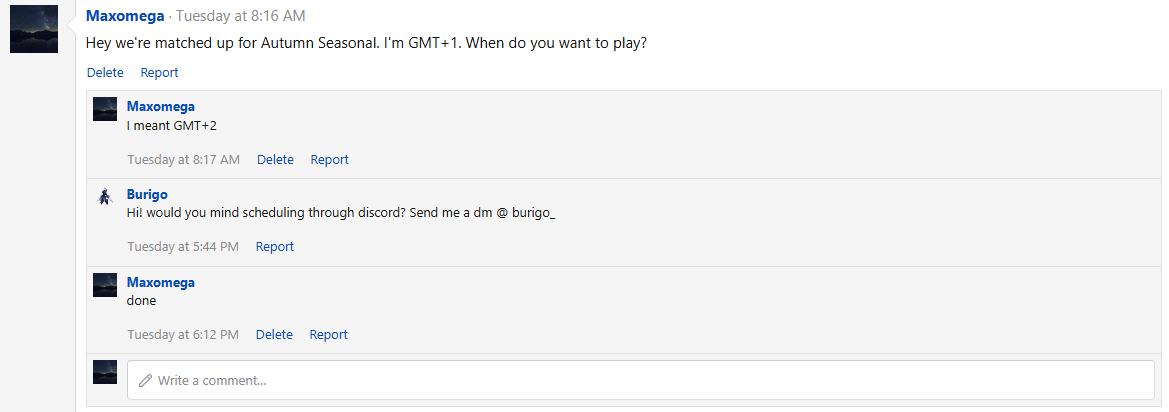Click the avatar beside the 'done' comment
The image size is (1169, 412).
105,285
